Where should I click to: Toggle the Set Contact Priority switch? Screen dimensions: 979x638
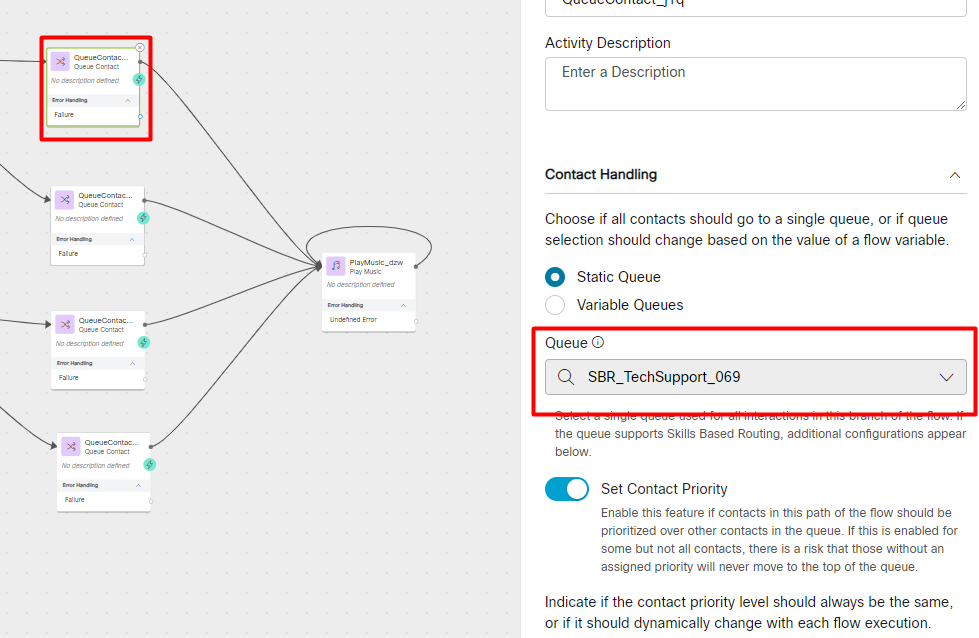(x=567, y=489)
